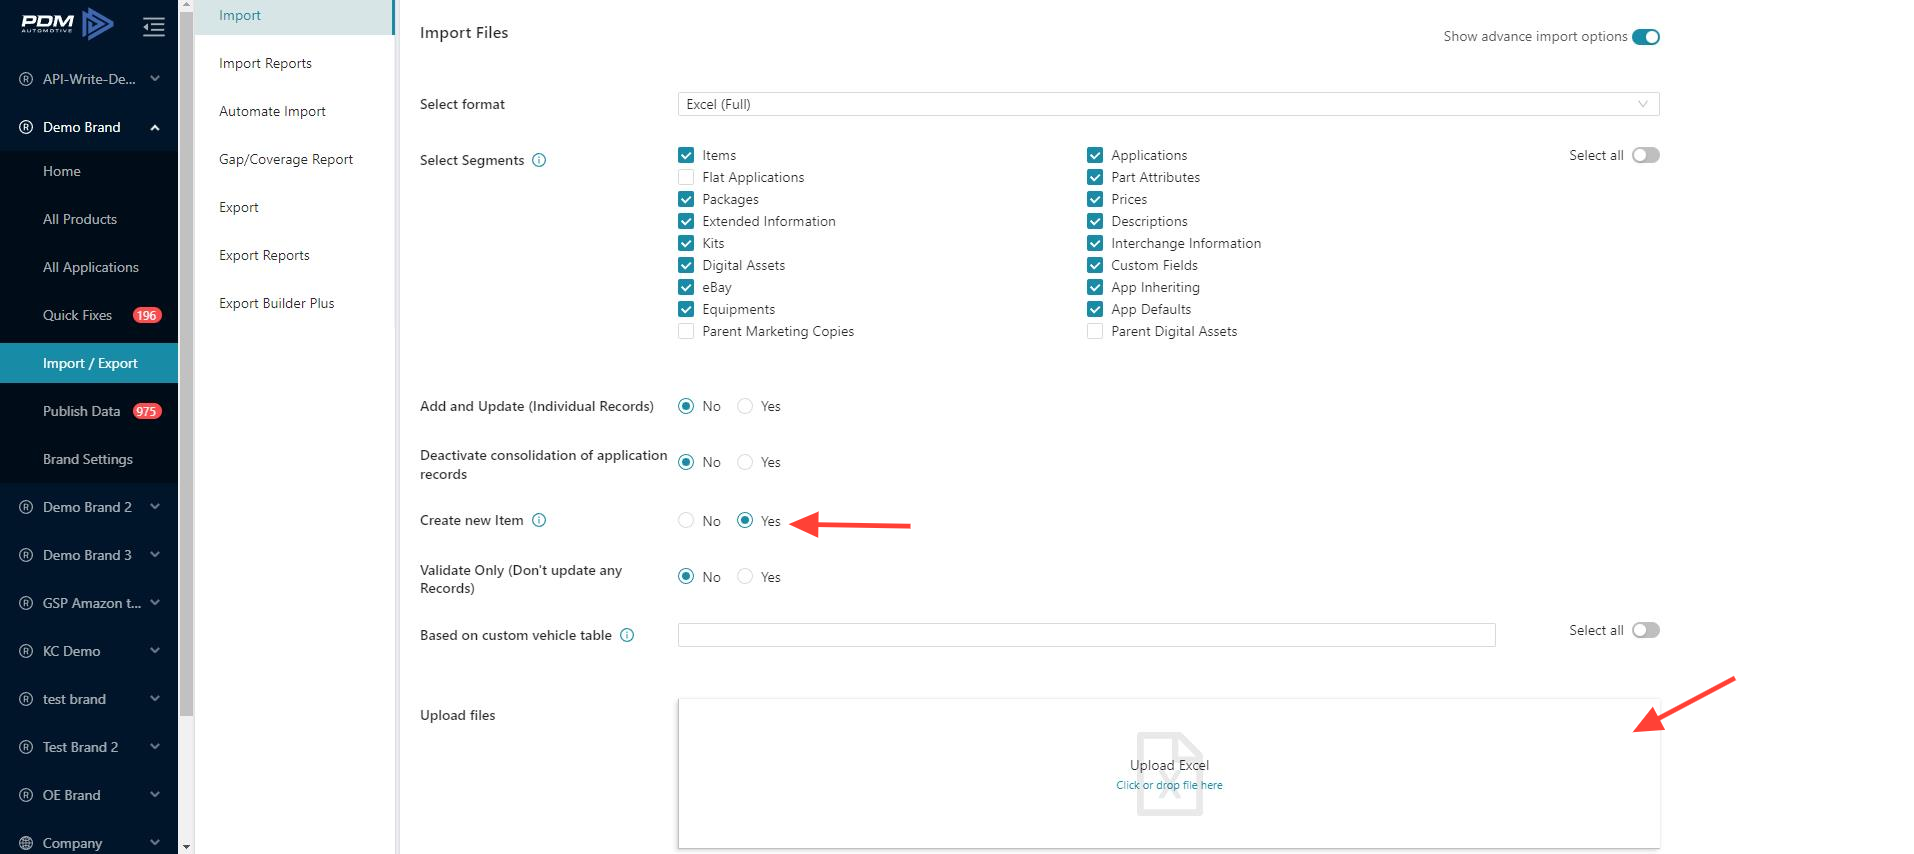
Task: Go to Home in sidebar
Action: [x=62, y=171]
